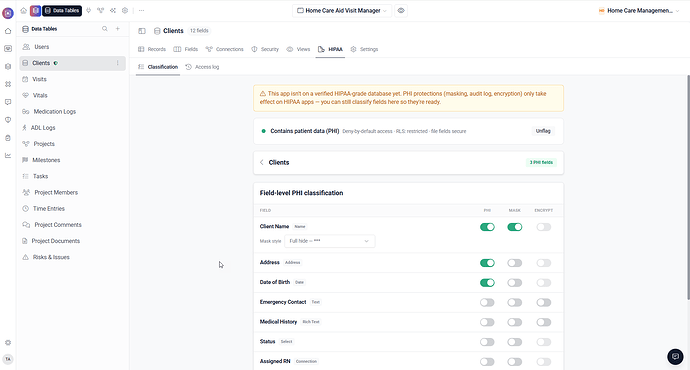Click the vertical scrollbar on the right
The image size is (690, 370).
688,187
